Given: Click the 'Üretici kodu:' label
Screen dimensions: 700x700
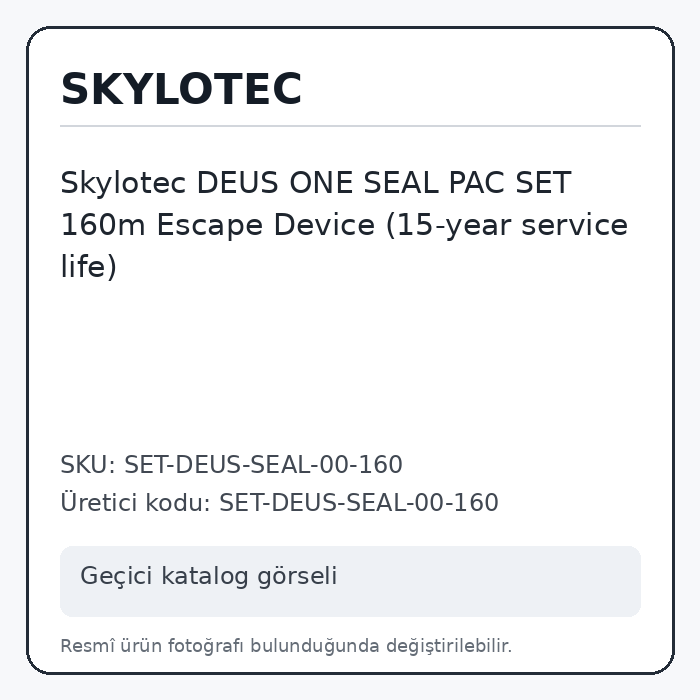Looking at the screenshot, I should tap(135, 502).
